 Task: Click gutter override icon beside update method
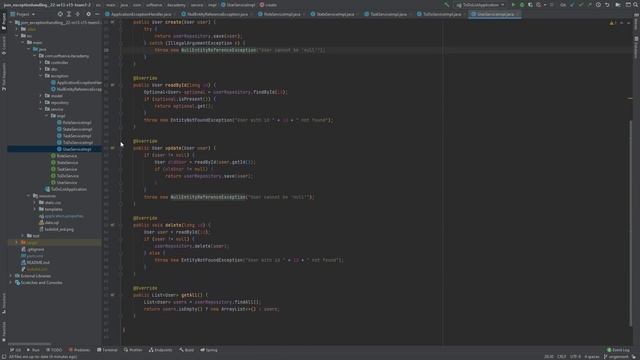pos(112,148)
